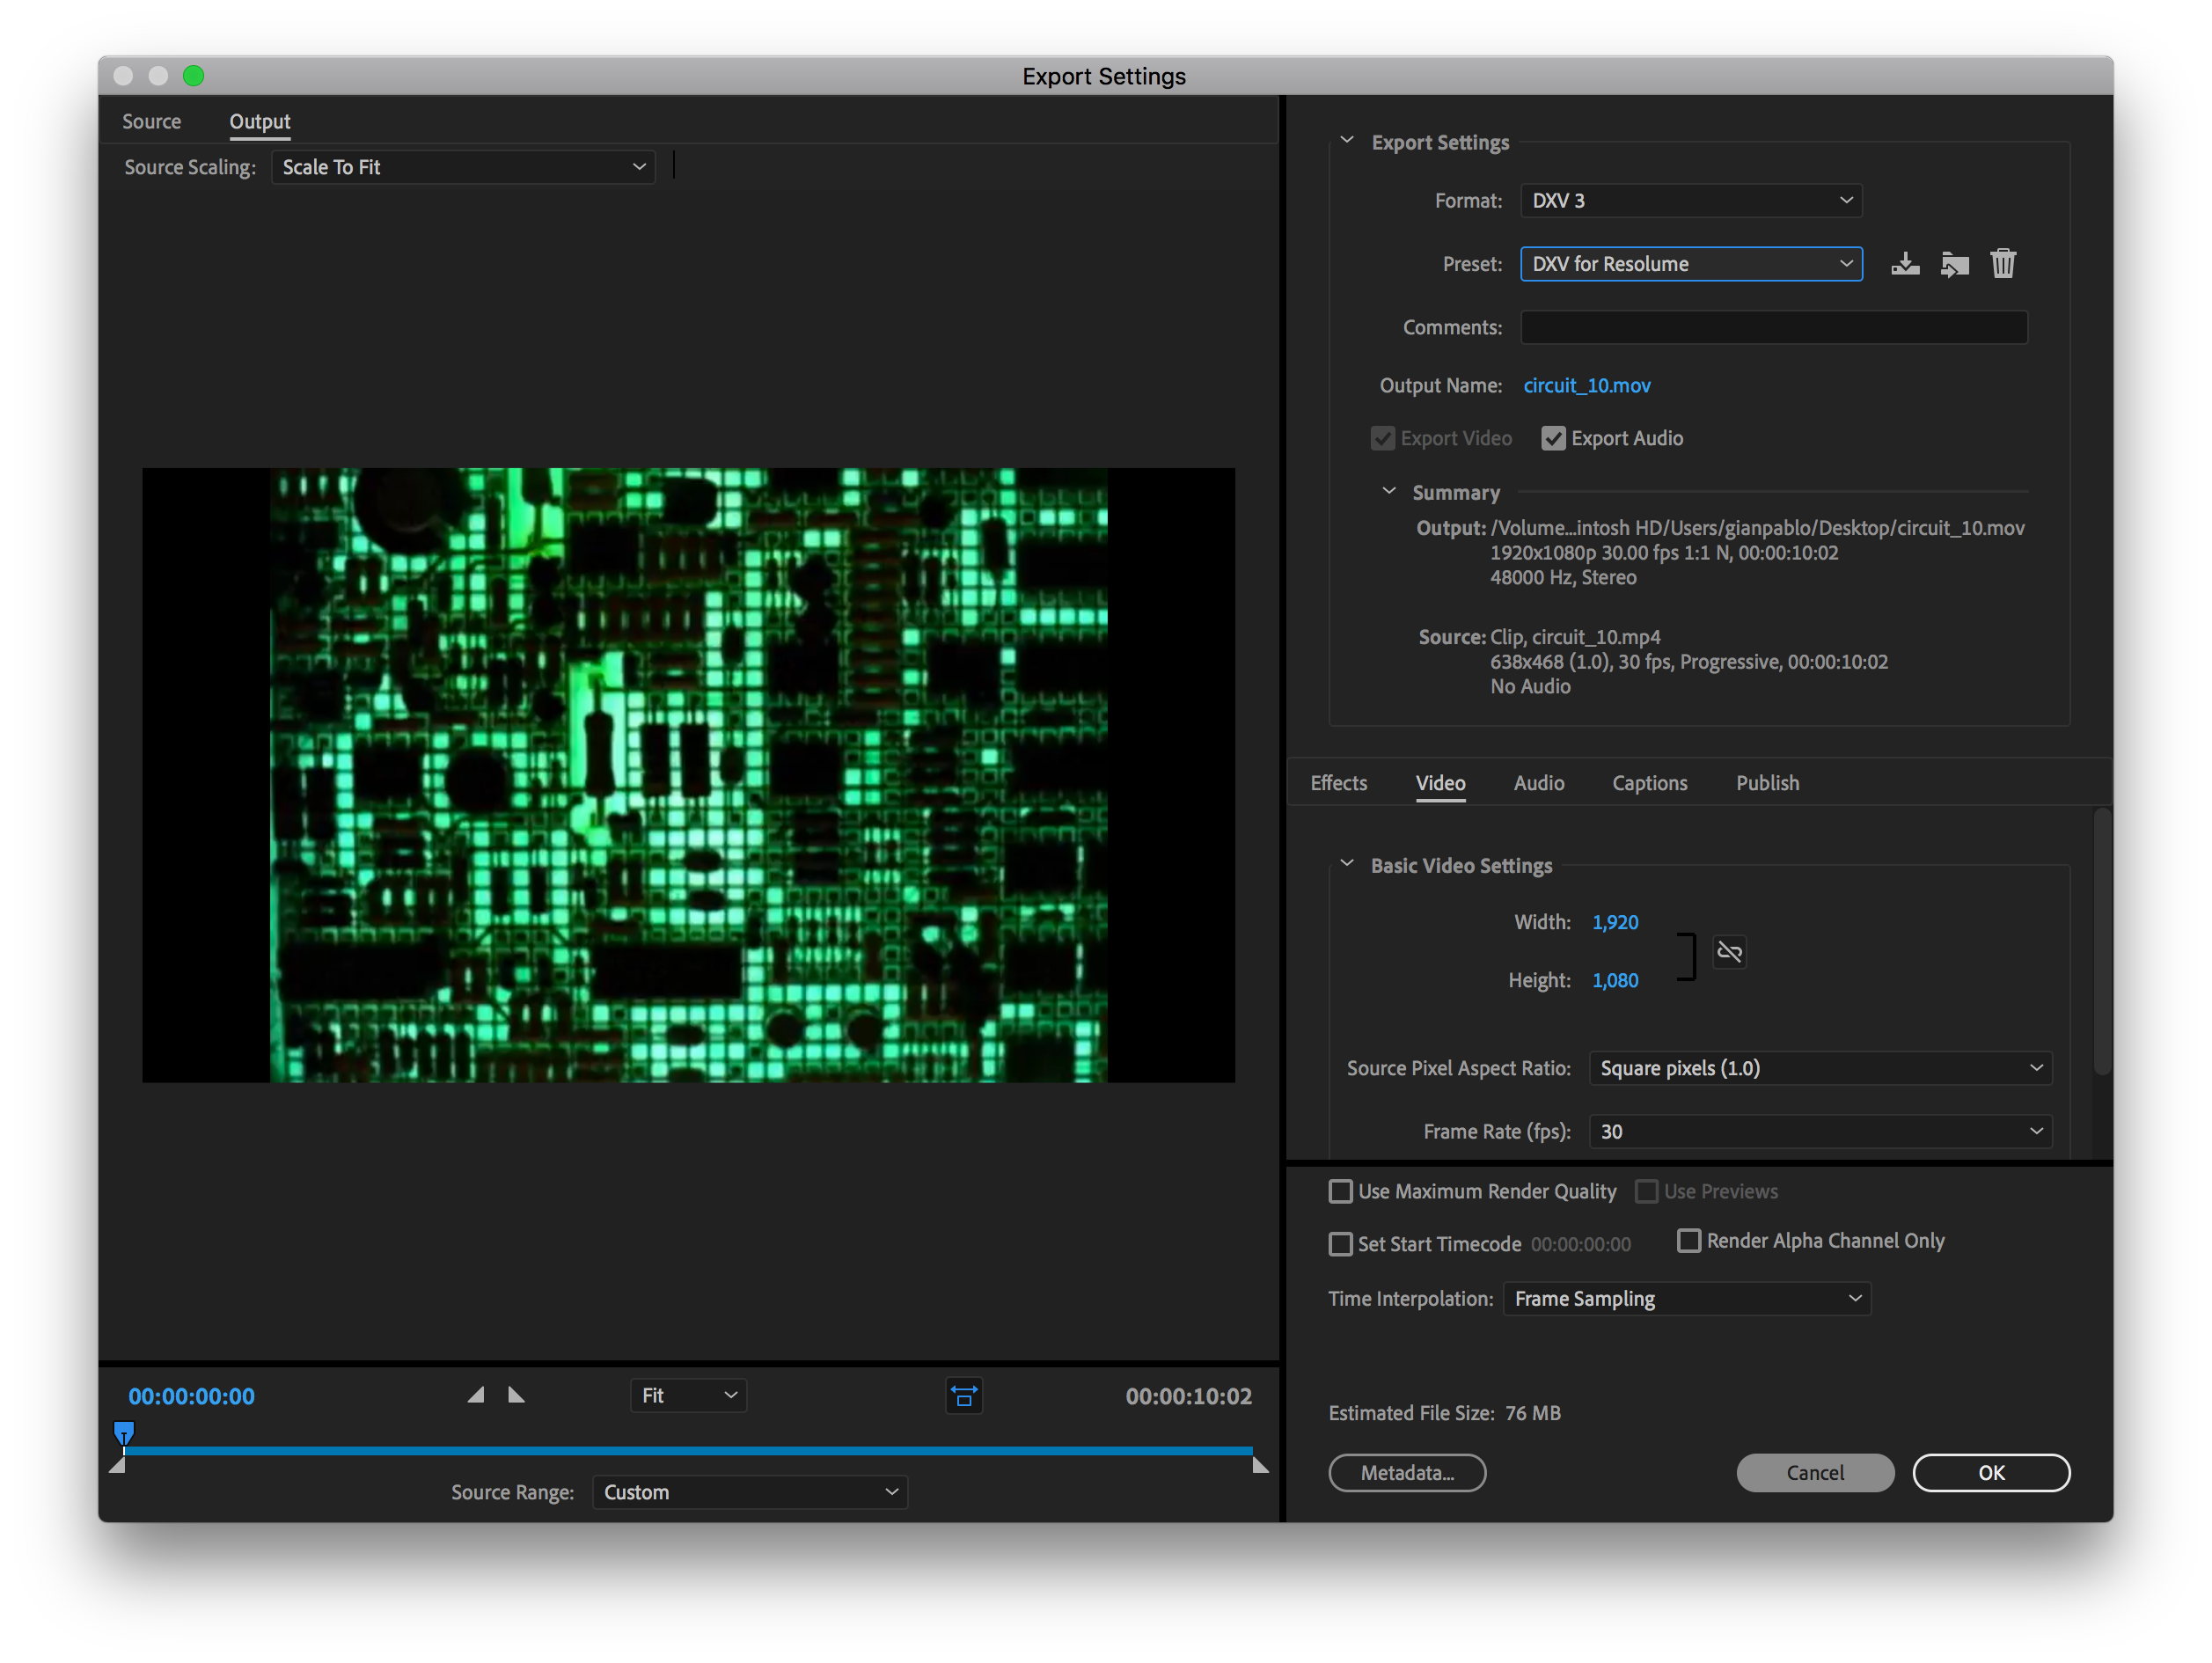2212x1663 pixels.
Task: Click the Metadata button
Action: (x=1407, y=1473)
